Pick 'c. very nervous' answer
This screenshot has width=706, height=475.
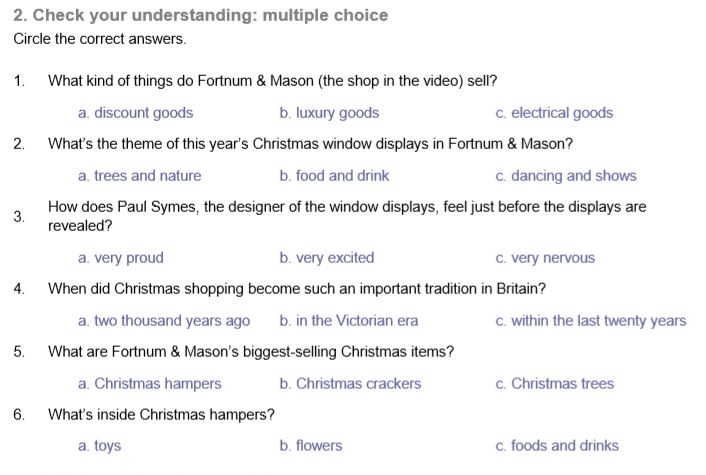click(545, 258)
